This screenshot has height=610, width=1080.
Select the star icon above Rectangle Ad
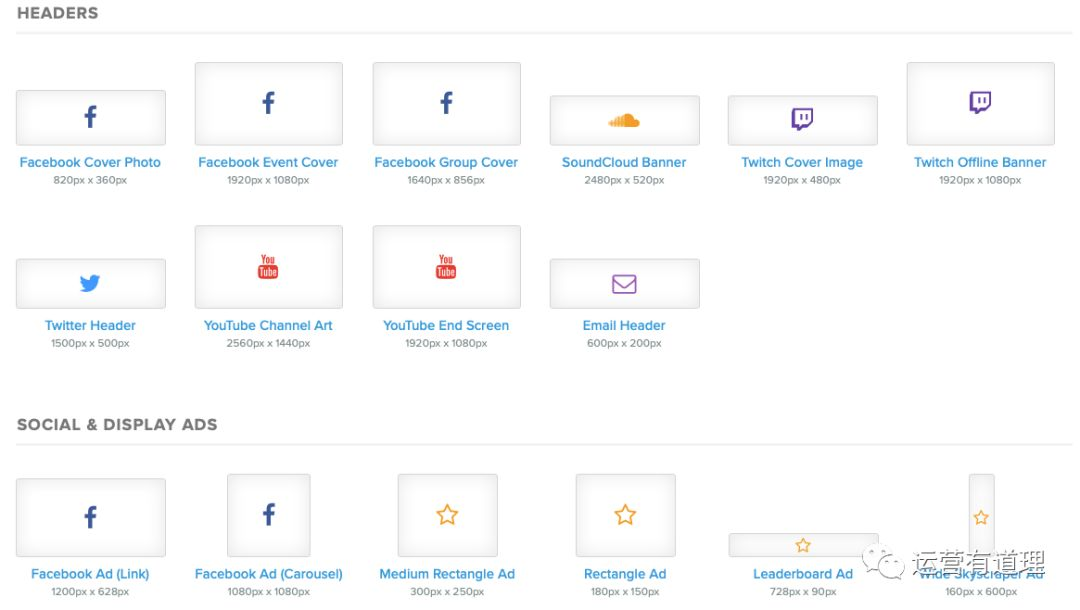[x=625, y=514]
